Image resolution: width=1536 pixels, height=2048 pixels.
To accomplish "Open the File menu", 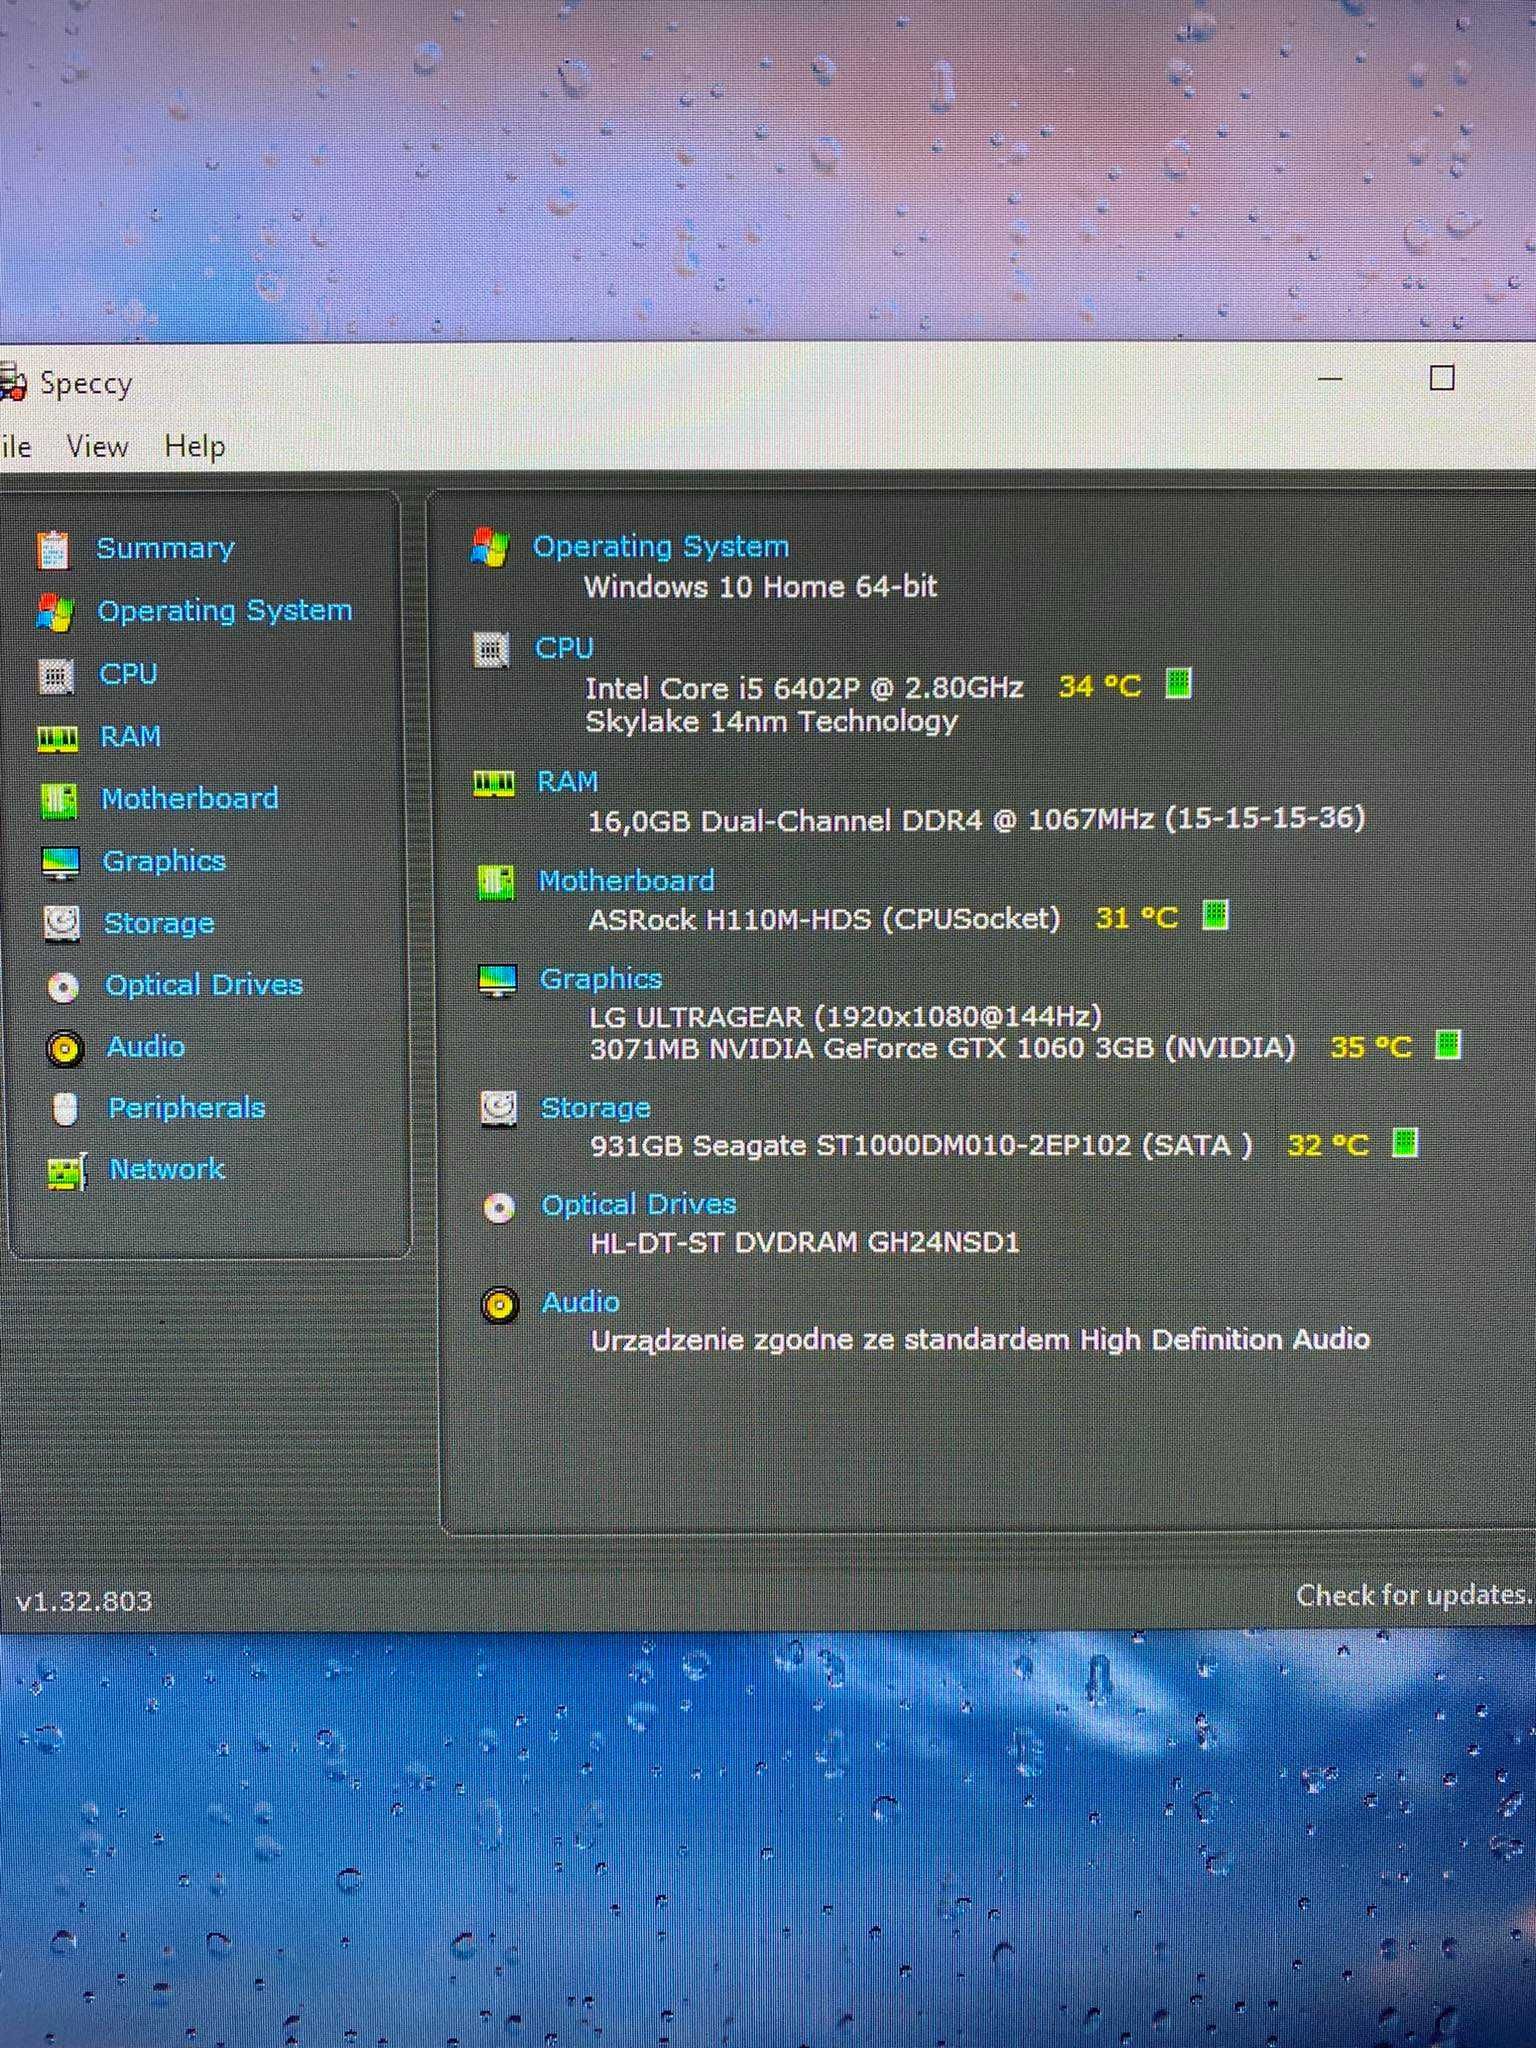I will tap(15, 446).
